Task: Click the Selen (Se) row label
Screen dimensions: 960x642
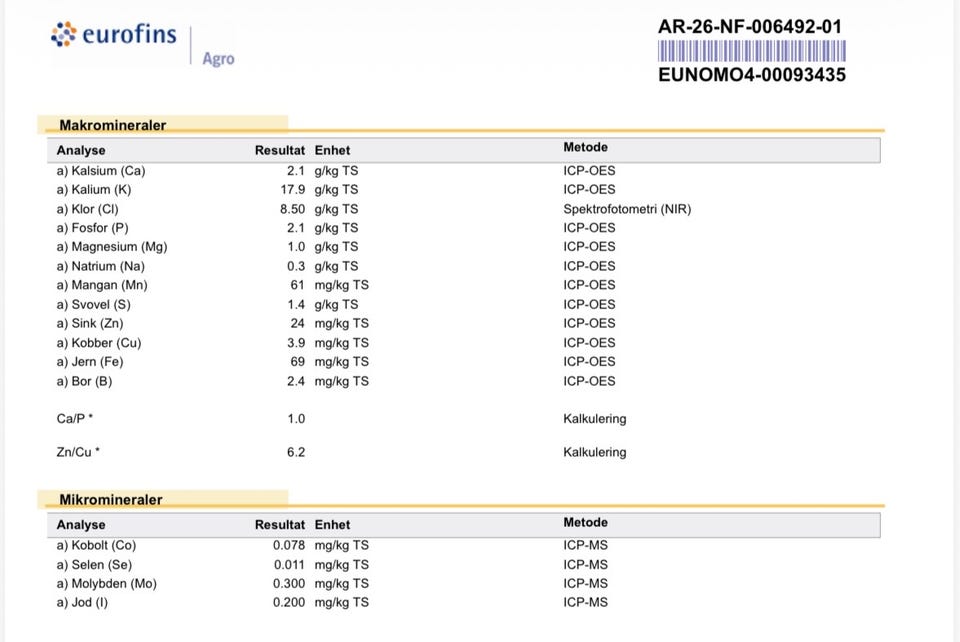Action: point(94,565)
